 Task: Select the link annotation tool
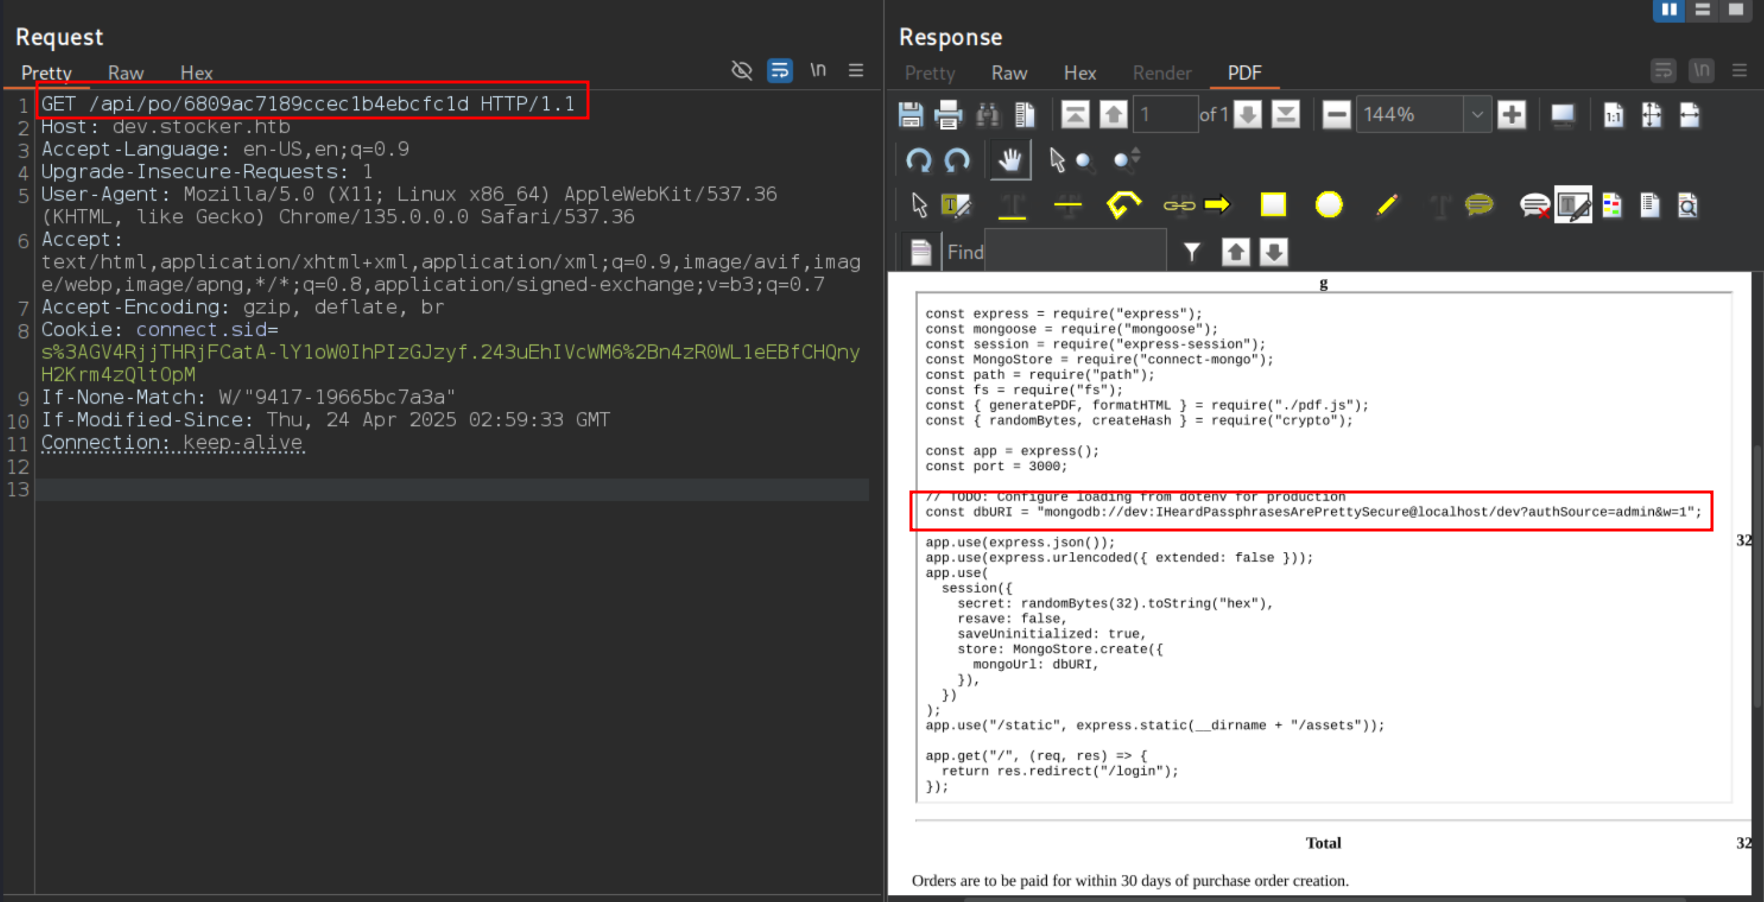(x=1180, y=205)
